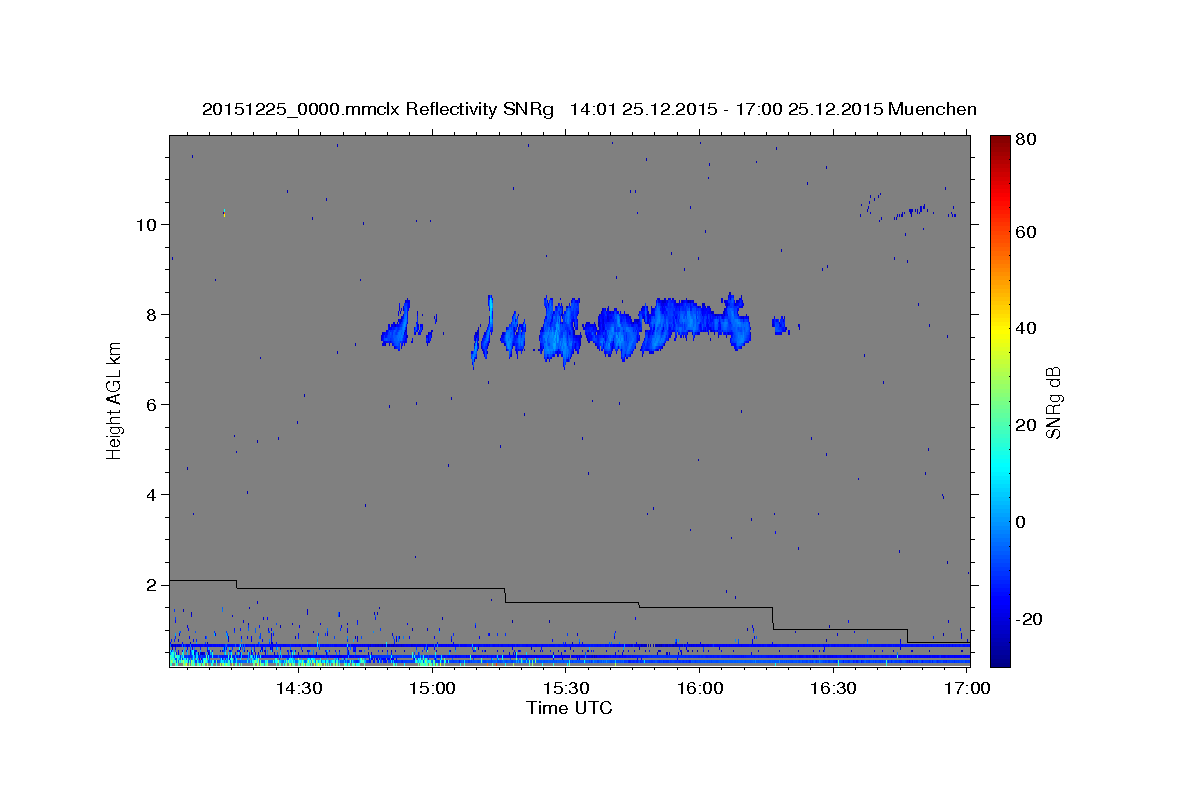Click the colorbar value label 0
This screenshot has height=800, width=1200.
[1021, 522]
